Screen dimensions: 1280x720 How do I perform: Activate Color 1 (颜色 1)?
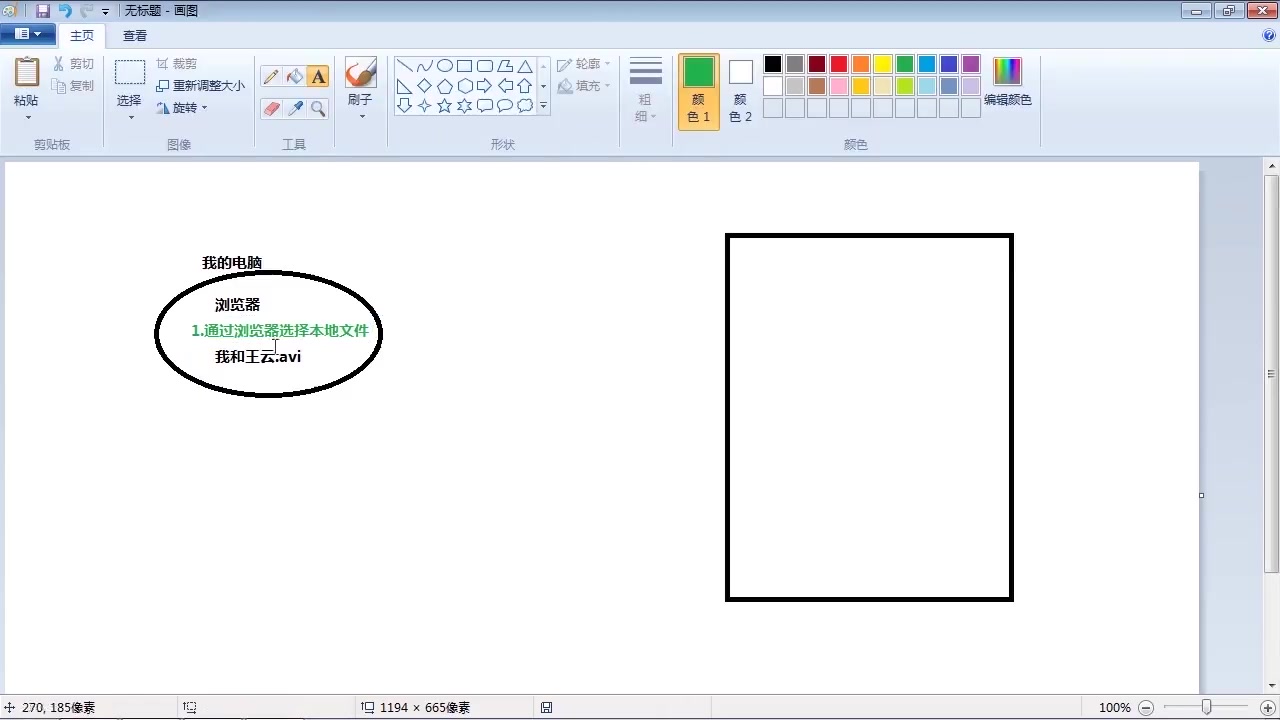(699, 91)
